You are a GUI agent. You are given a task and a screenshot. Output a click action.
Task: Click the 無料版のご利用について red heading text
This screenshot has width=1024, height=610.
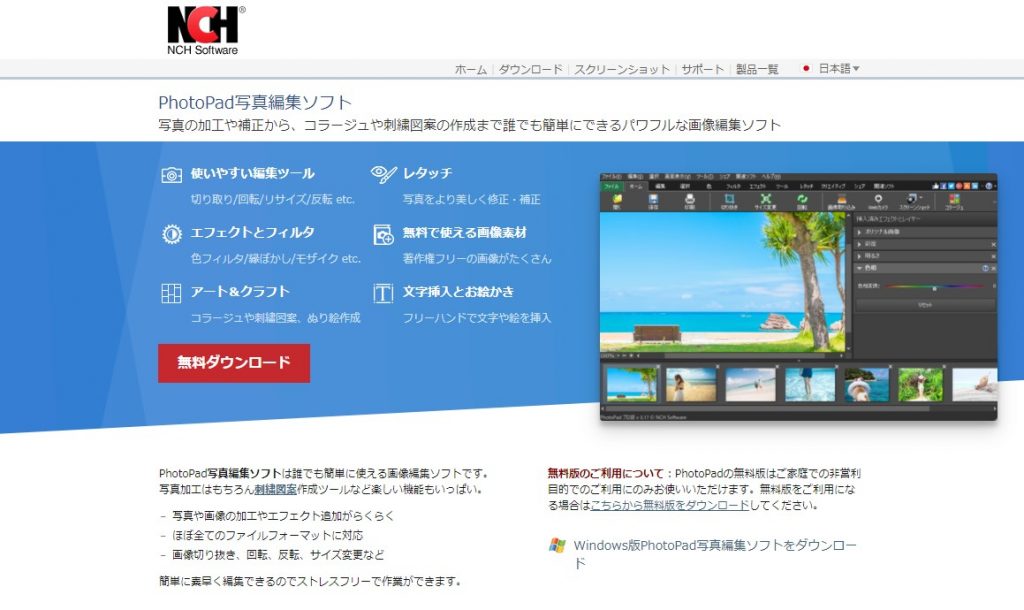pyautogui.click(x=605, y=473)
